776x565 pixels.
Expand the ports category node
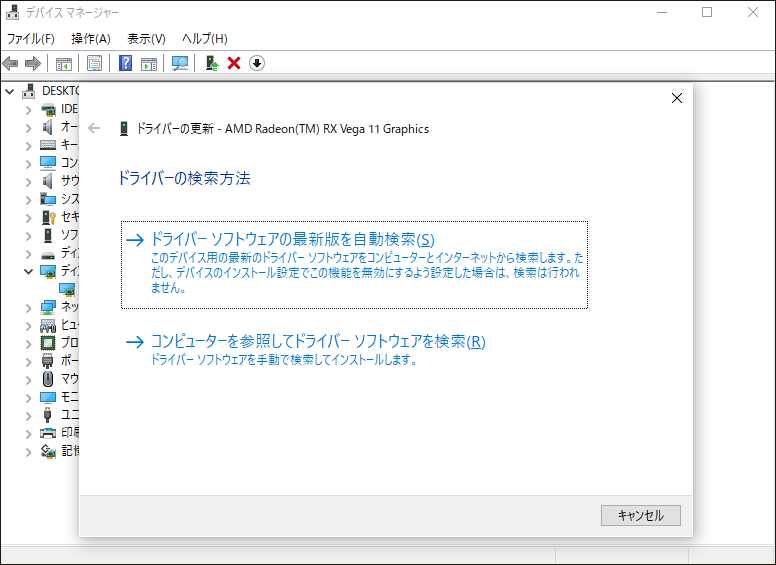tap(29, 362)
